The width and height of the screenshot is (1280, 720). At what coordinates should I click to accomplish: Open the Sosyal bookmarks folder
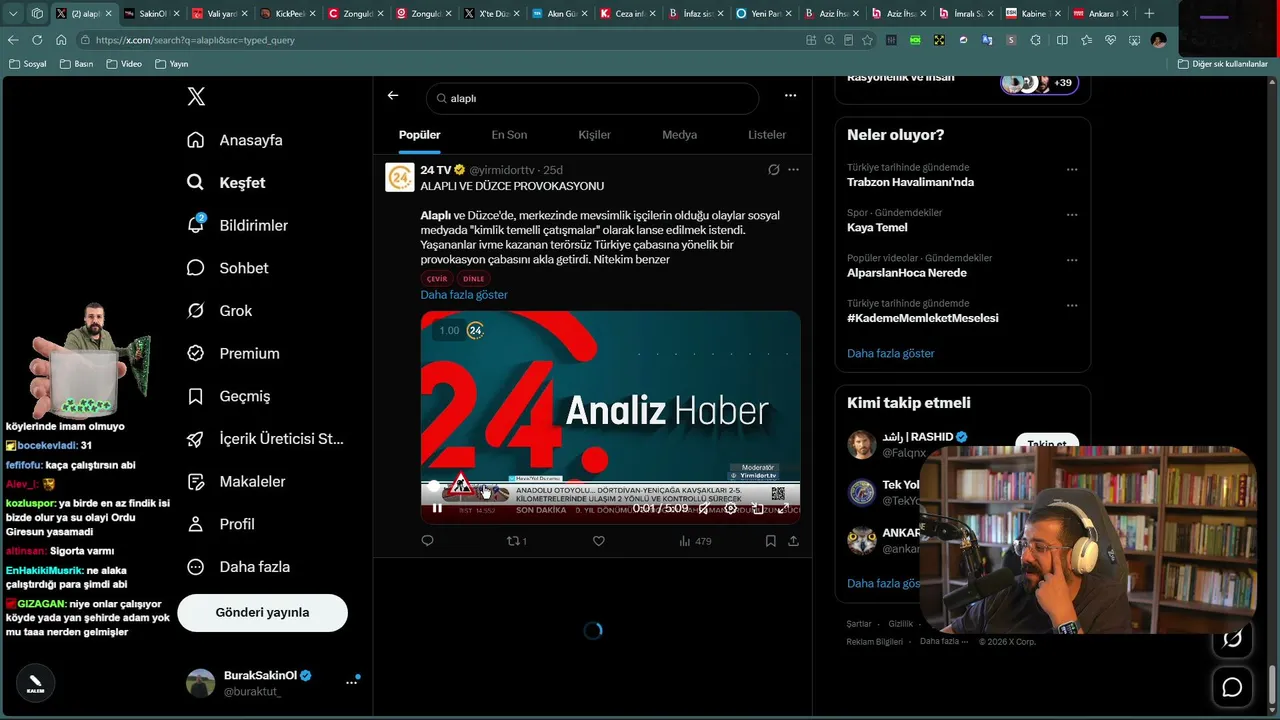click(29, 64)
